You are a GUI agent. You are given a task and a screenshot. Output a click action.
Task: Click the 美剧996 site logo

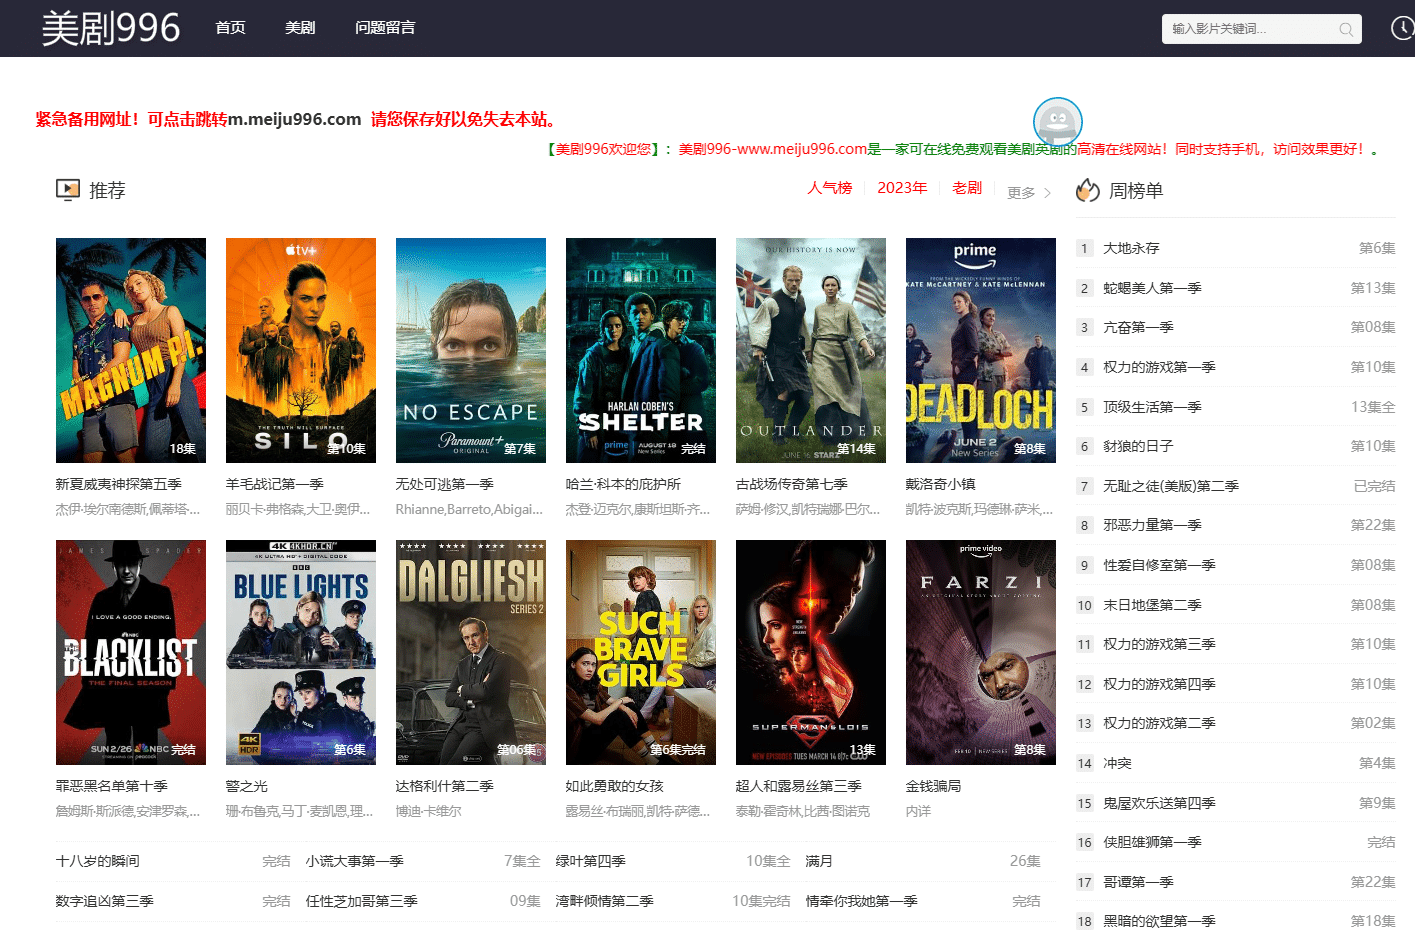(x=111, y=28)
